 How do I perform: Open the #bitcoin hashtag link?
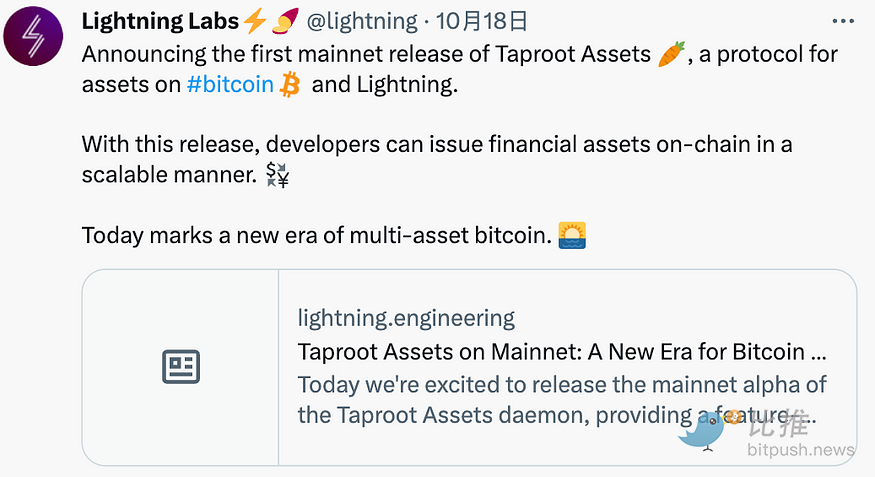(x=230, y=84)
